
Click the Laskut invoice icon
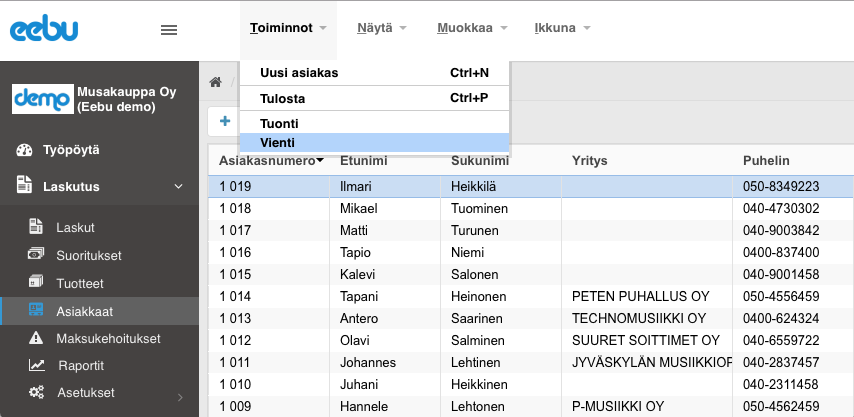click(36, 226)
